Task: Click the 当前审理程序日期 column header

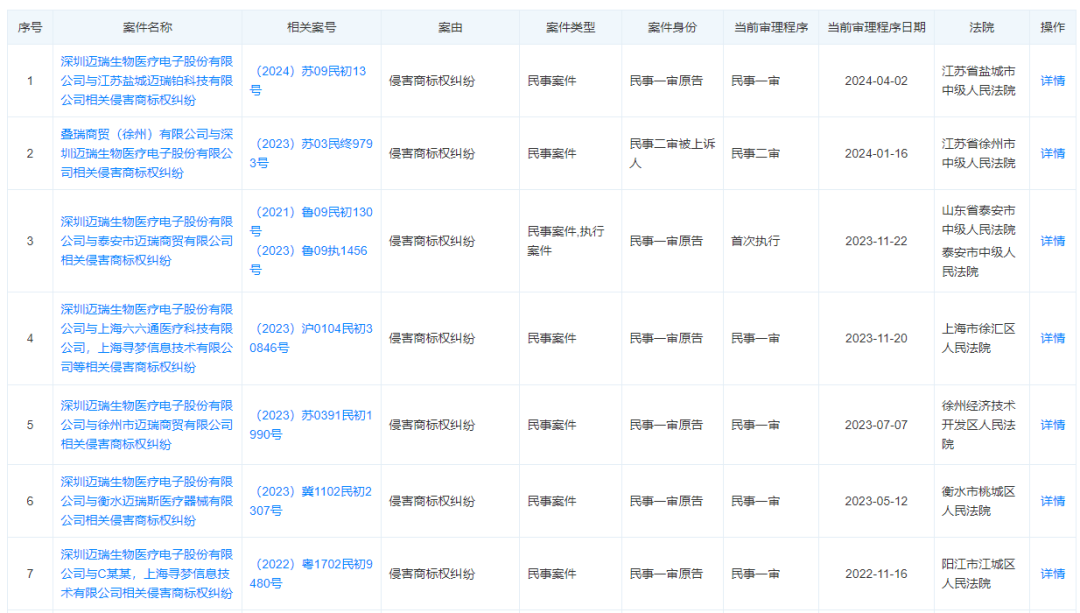Action: [x=876, y=28]
